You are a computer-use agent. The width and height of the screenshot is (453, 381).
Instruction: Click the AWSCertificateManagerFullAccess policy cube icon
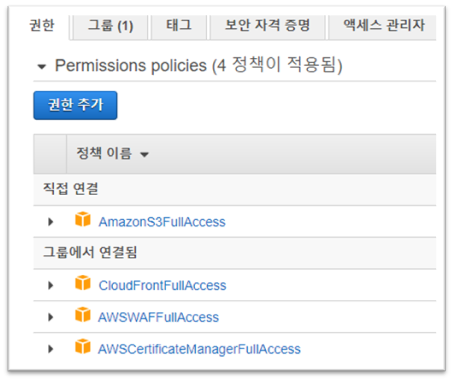83,346
